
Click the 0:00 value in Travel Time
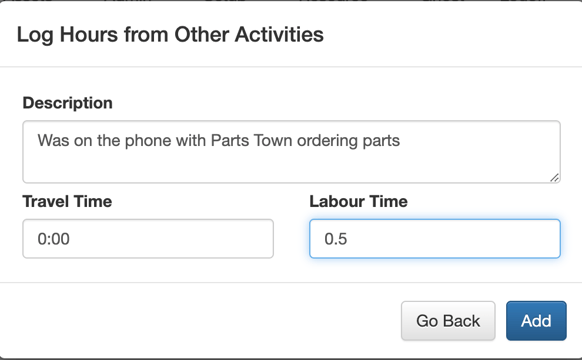point(53,239)
